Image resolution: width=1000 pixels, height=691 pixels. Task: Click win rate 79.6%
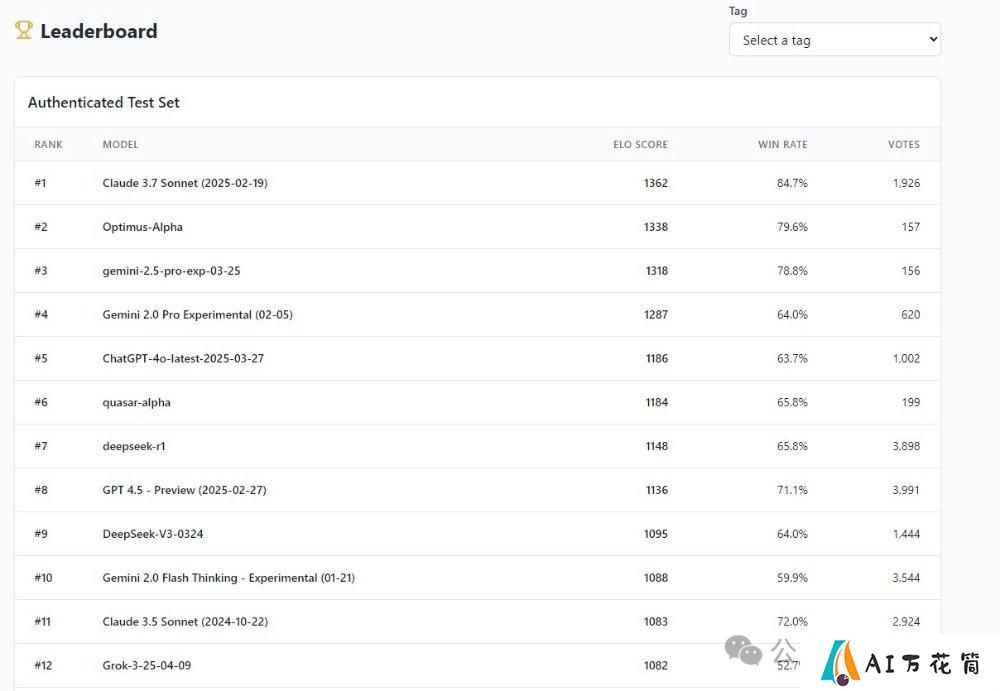click(792, 227)
